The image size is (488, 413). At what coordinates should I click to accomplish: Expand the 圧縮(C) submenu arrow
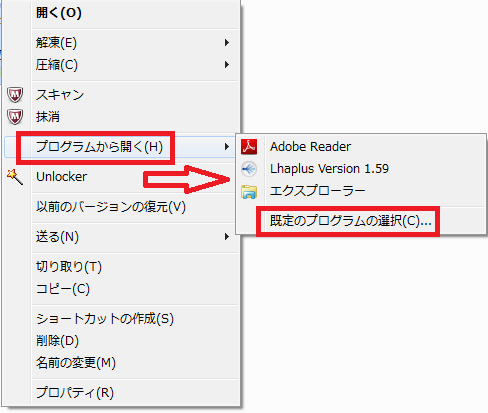[227, 65]
